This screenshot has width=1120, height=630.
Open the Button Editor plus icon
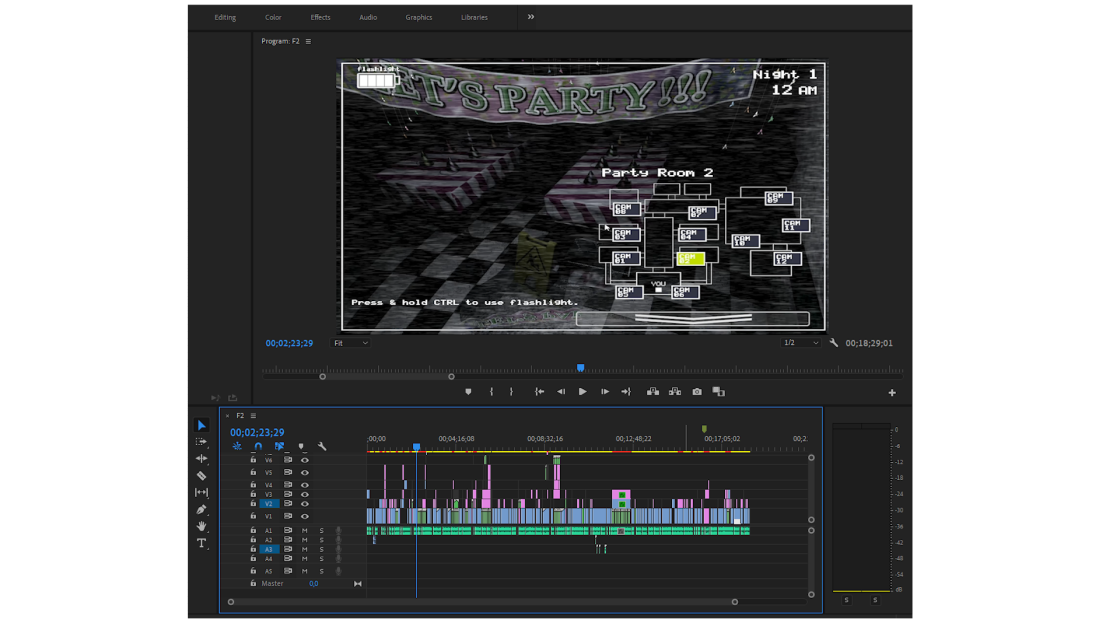coord(892,393)
